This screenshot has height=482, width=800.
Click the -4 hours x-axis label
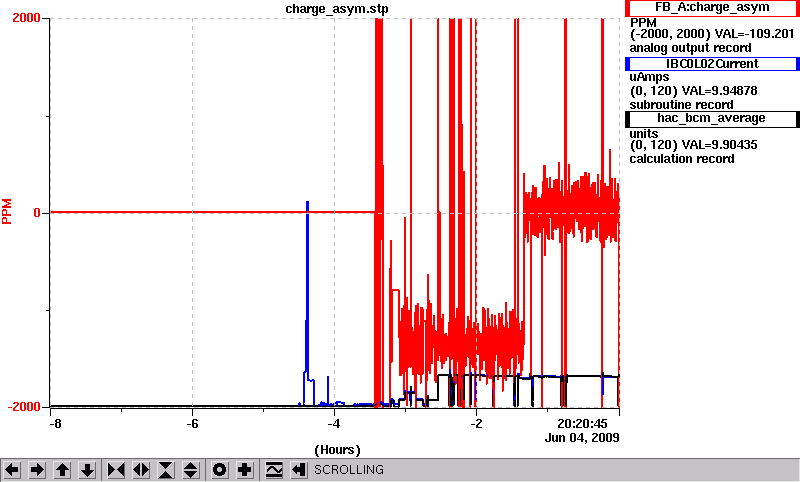click(334, 424)
